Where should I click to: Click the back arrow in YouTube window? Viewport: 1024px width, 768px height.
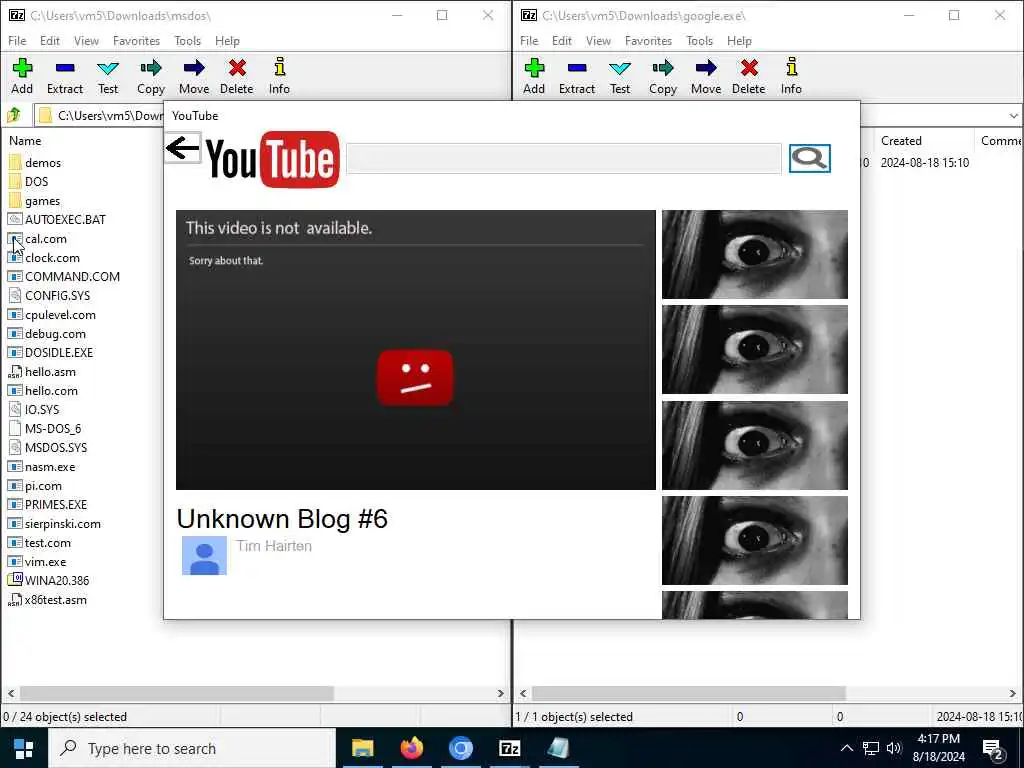point(182,148)
